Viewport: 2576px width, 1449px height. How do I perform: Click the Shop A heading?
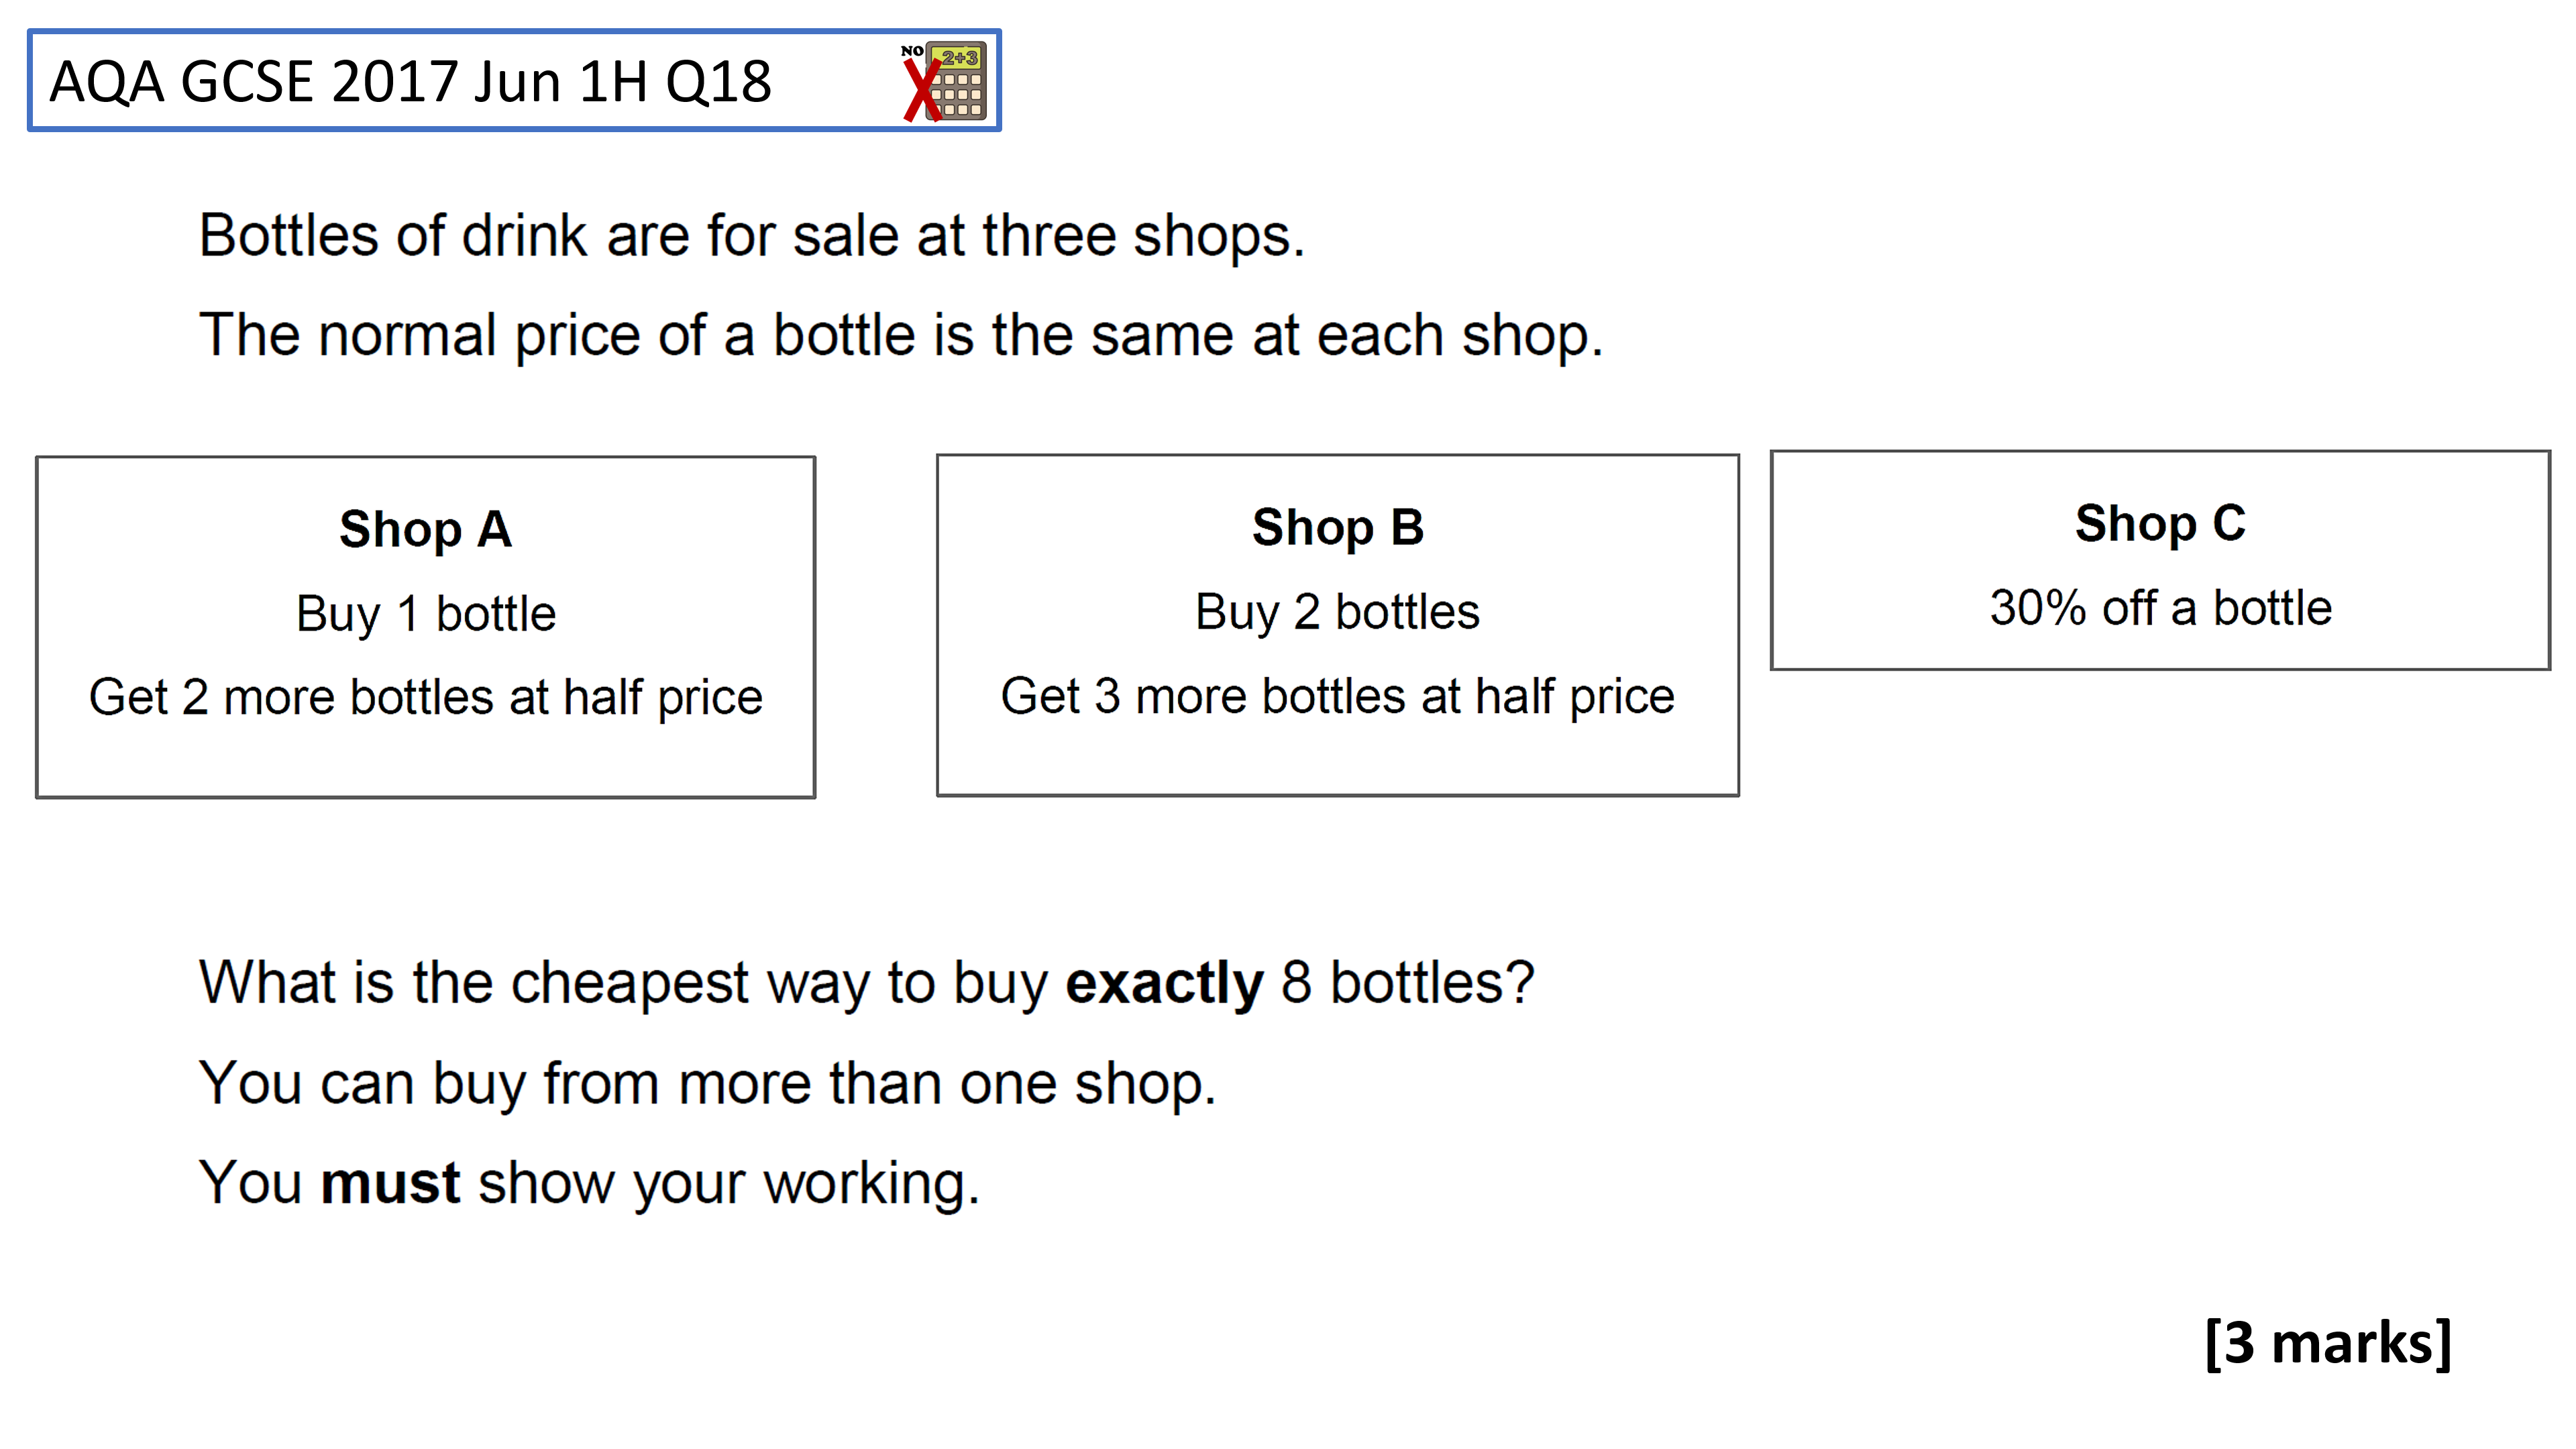point(426,529)
